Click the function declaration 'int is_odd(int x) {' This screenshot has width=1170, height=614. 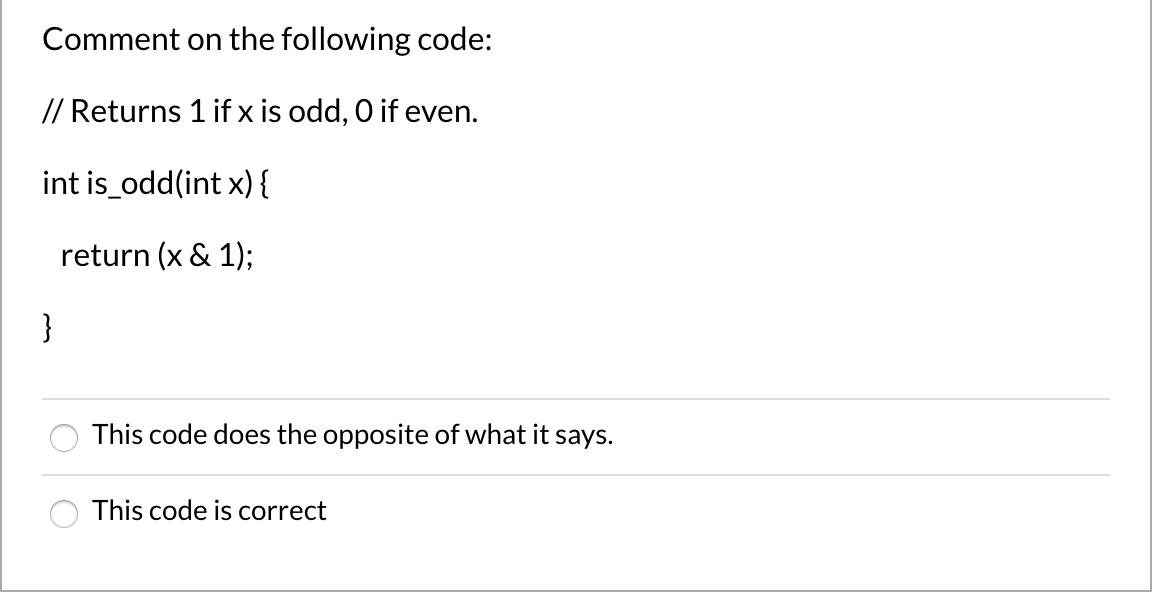coord(157,184)
